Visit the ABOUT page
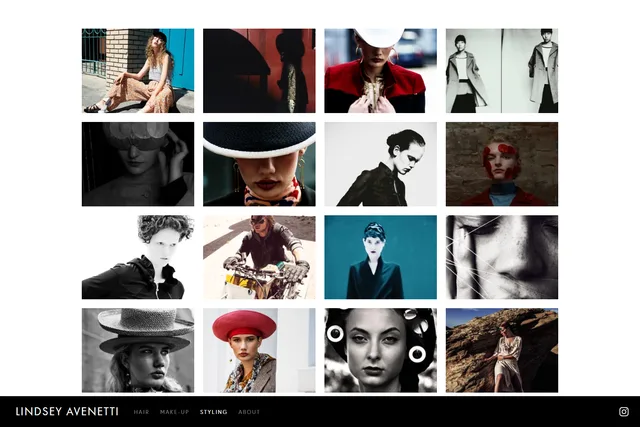This screenshot has height=427, width=640. pyautogui.click(x=249, y=412)
